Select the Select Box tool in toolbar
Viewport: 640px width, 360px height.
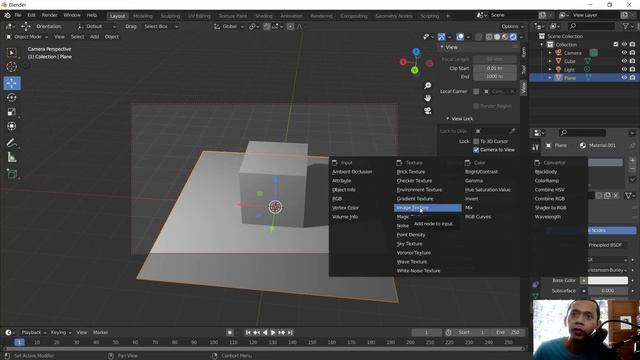pos(11,53)
